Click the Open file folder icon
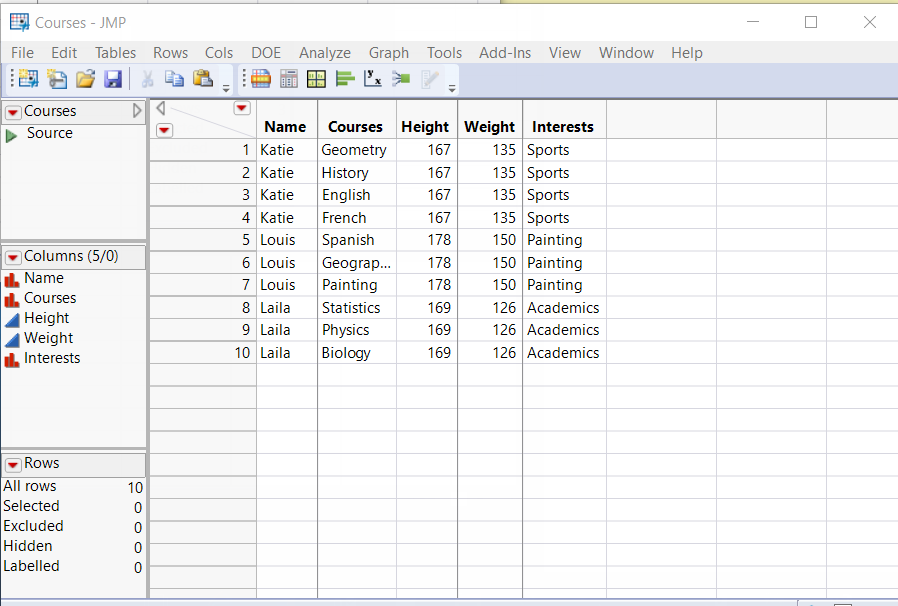 [x=85, y=79]
